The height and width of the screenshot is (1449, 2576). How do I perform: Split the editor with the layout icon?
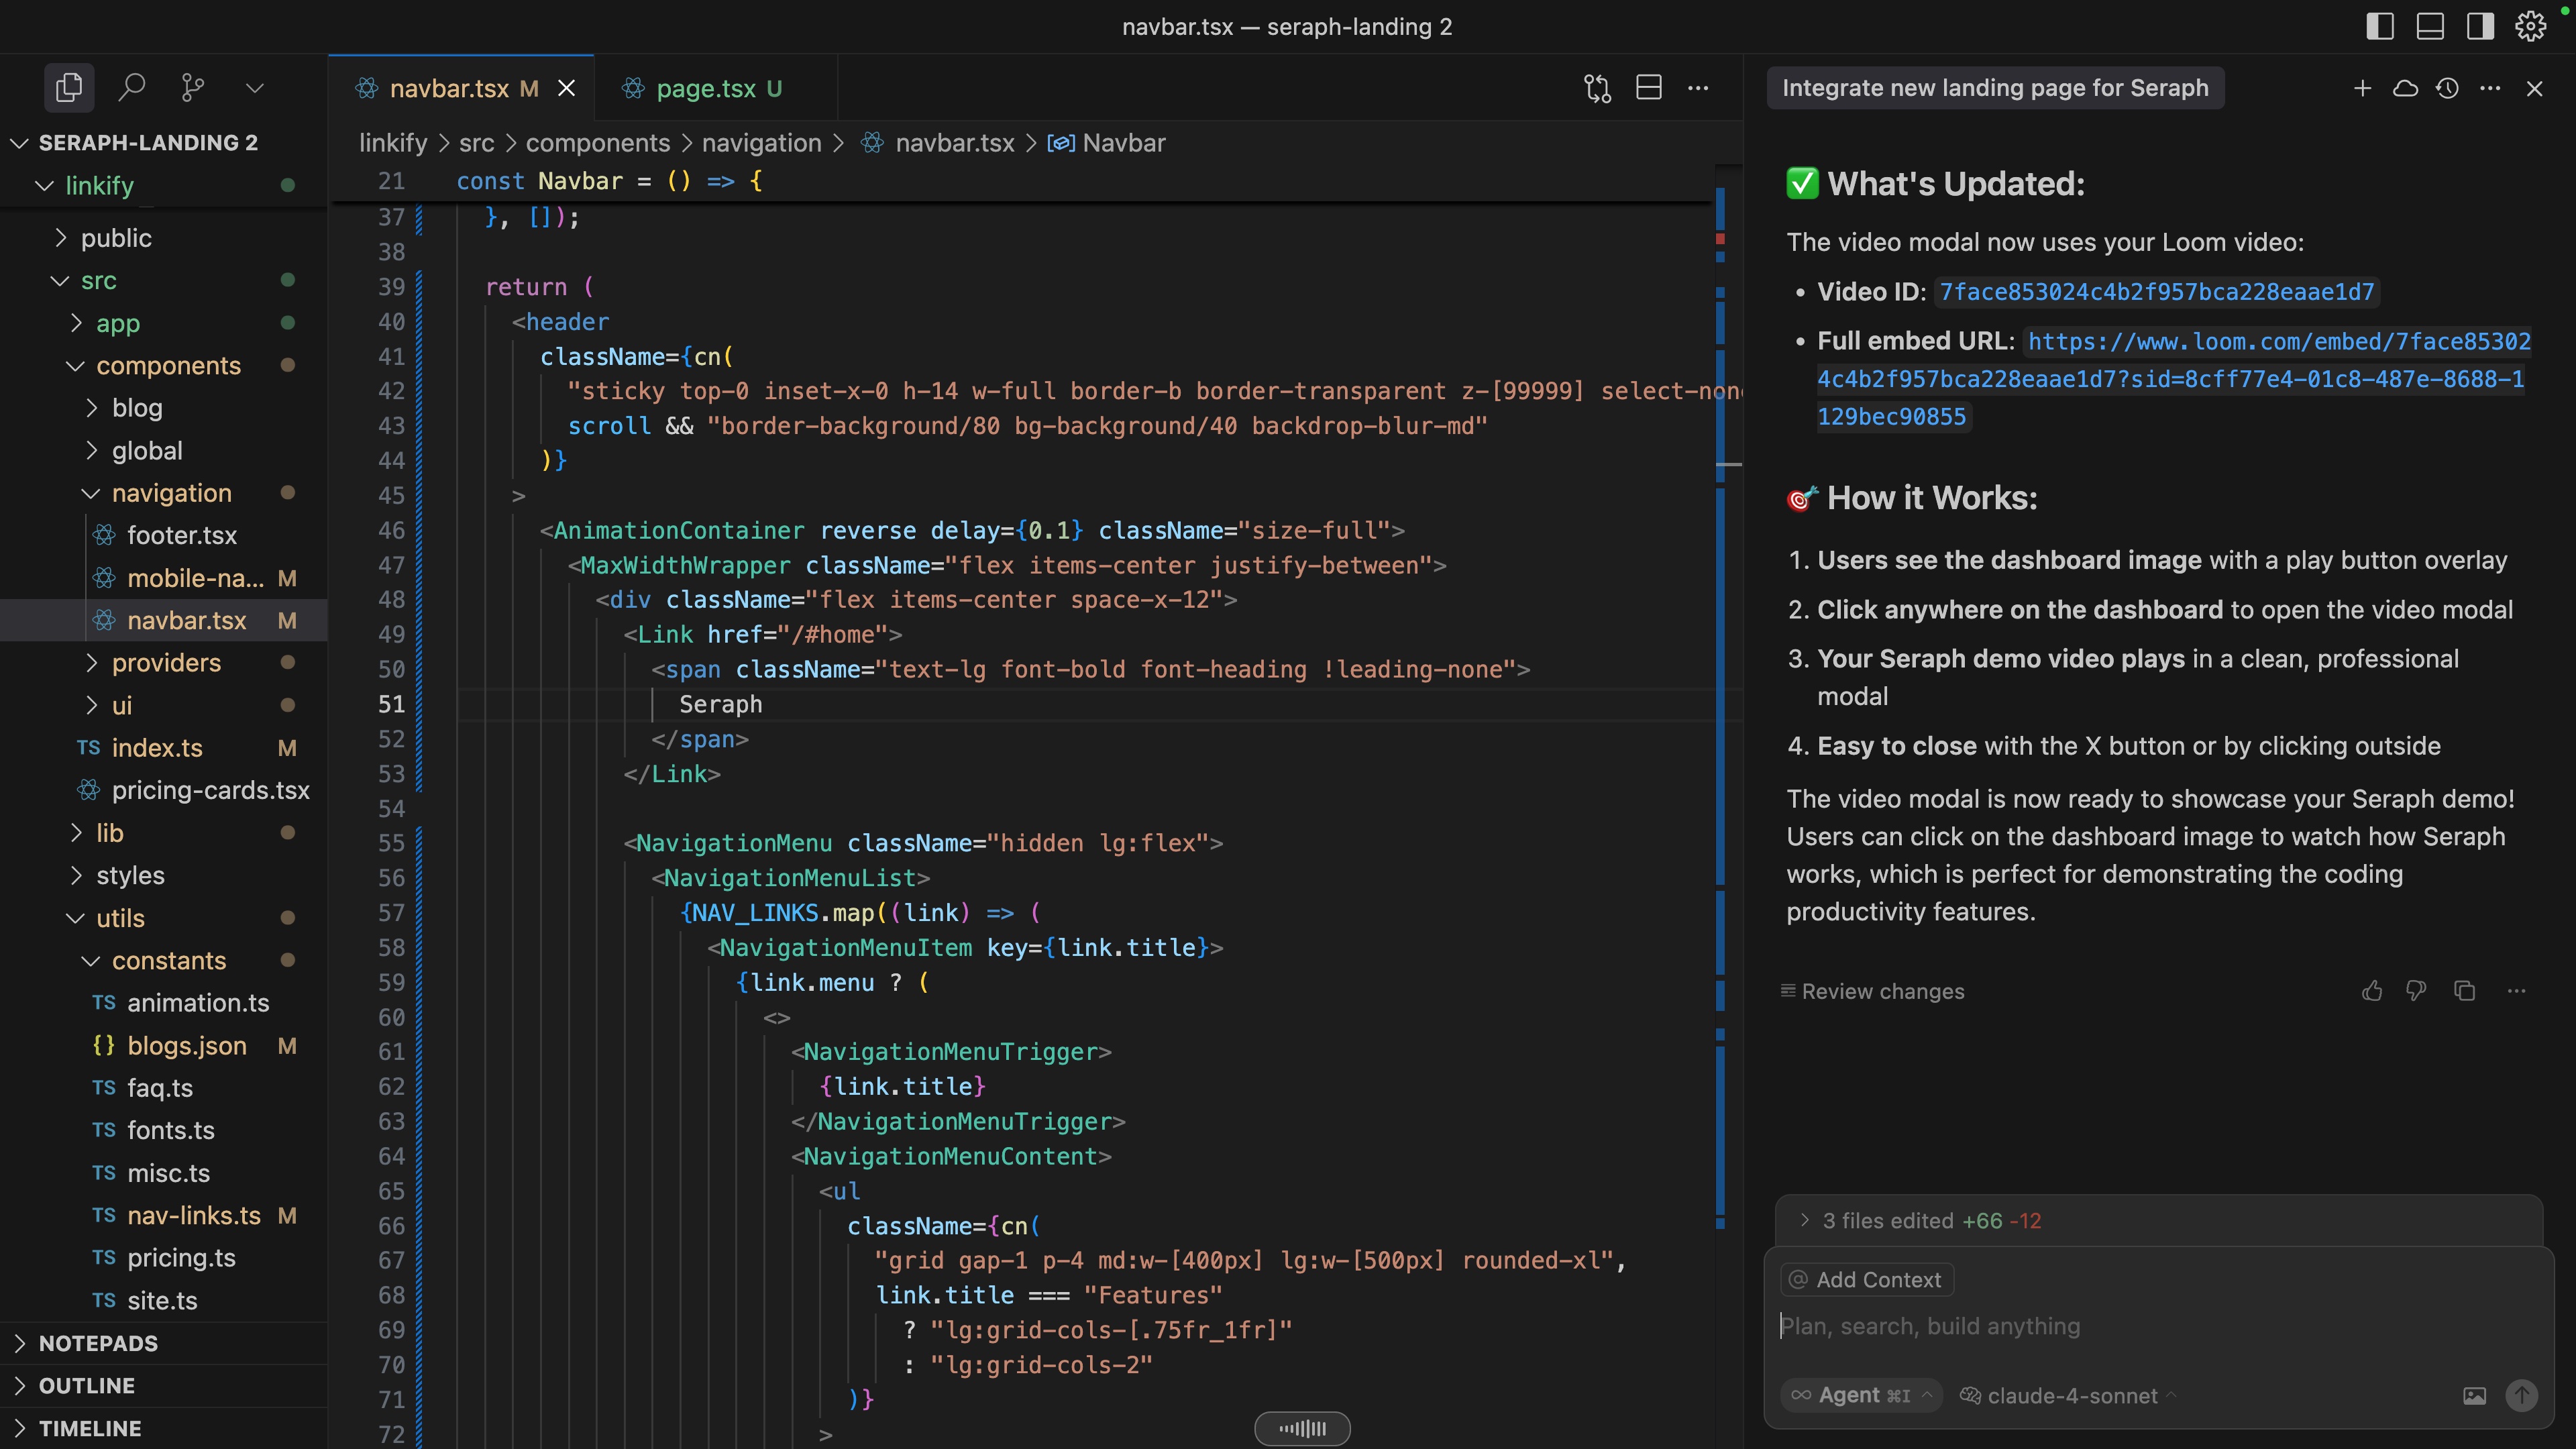pyautogui.click(x=1649, y=88)
